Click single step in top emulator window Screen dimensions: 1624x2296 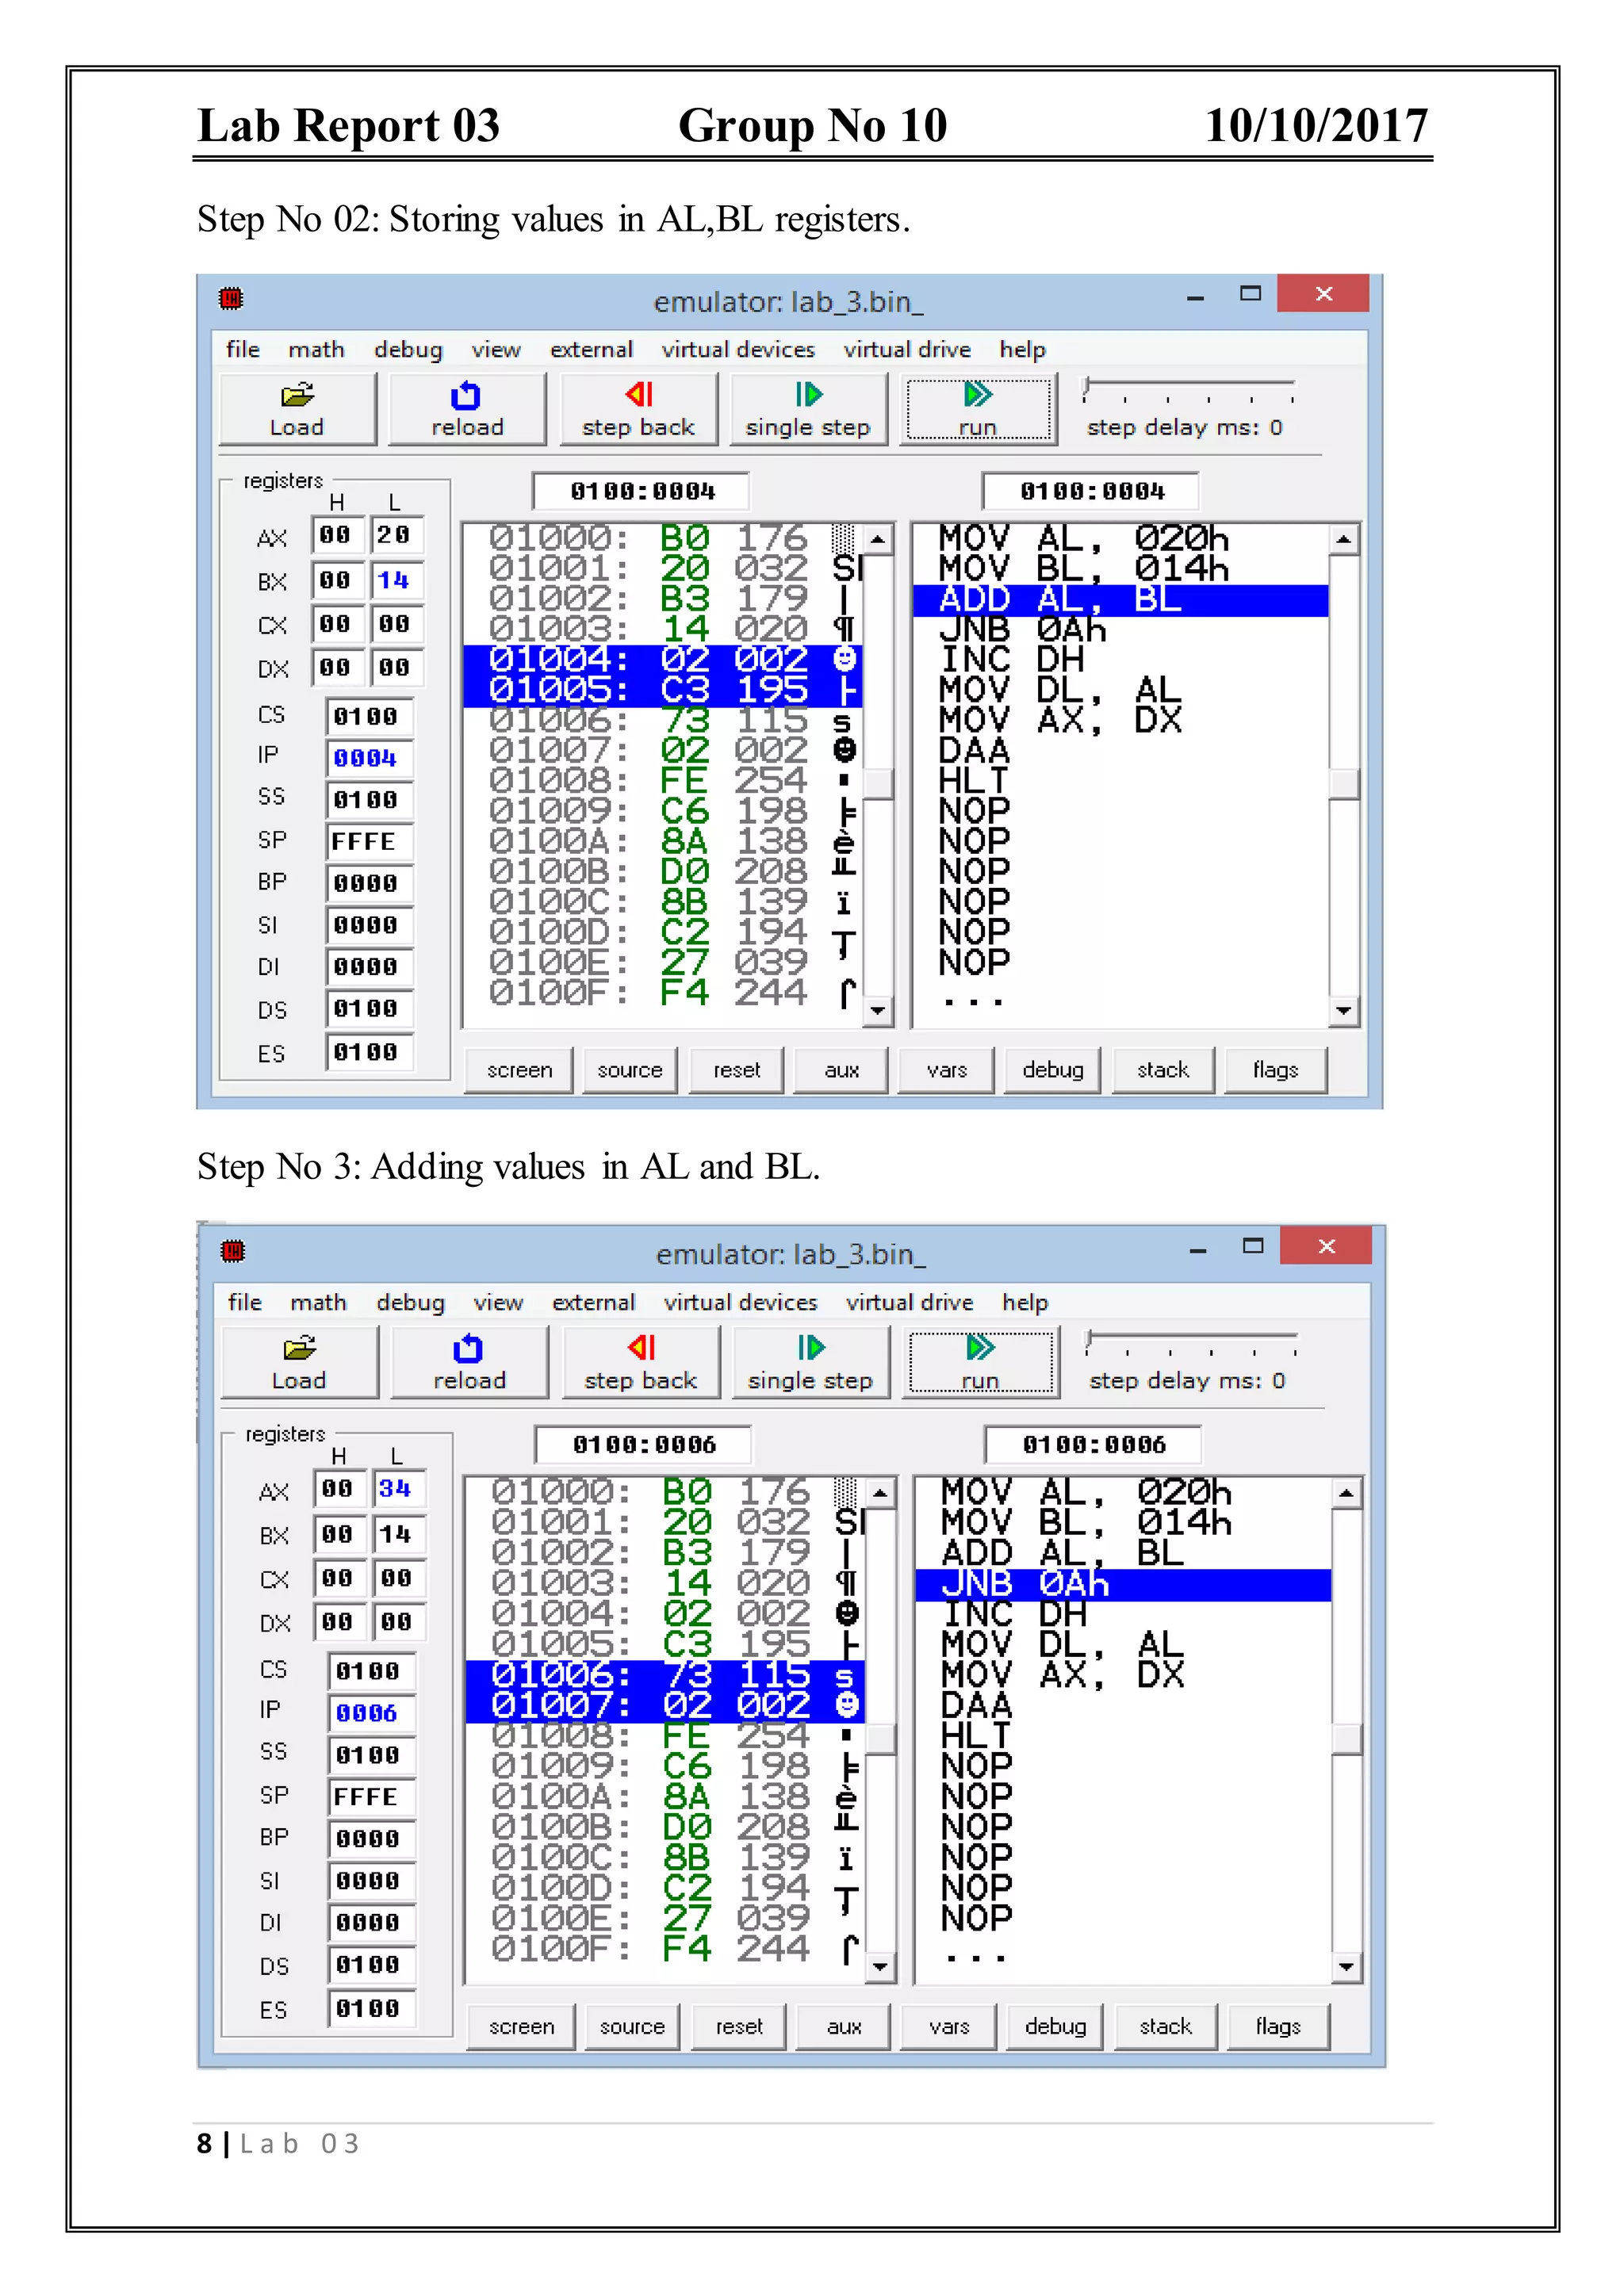[x=808, y=409]
